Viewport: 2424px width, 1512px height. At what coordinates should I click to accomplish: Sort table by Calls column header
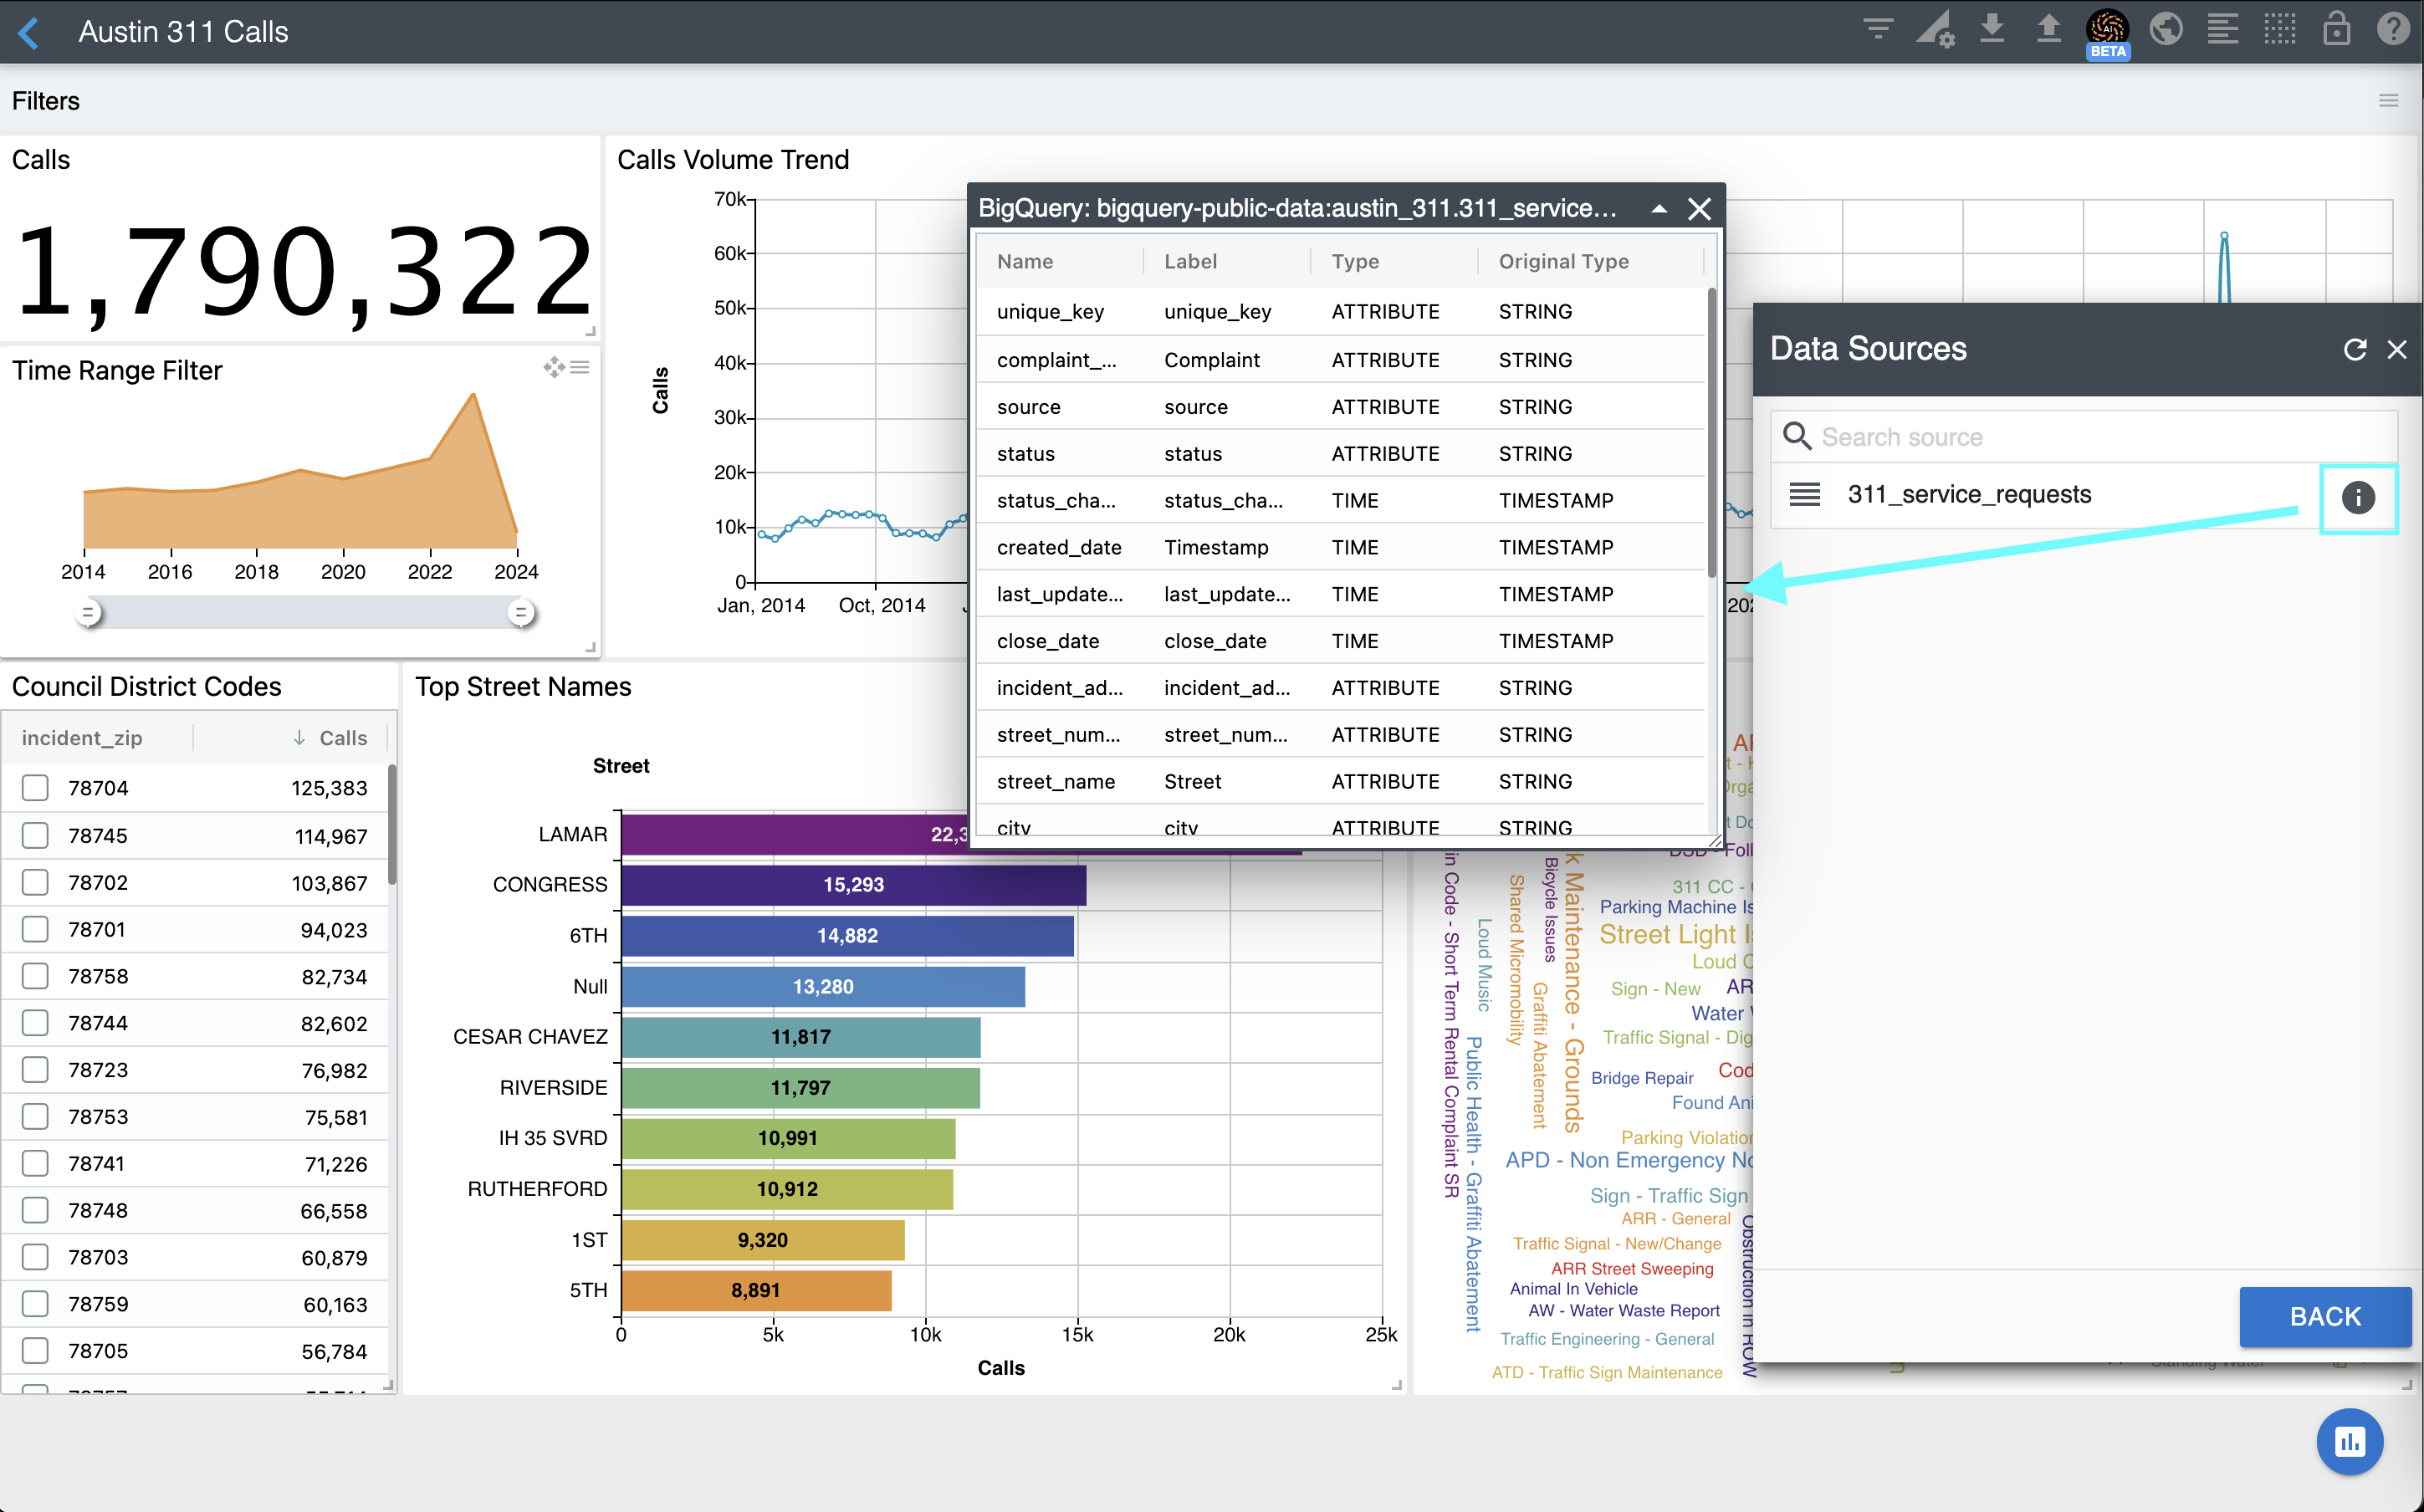coord(342,738)
